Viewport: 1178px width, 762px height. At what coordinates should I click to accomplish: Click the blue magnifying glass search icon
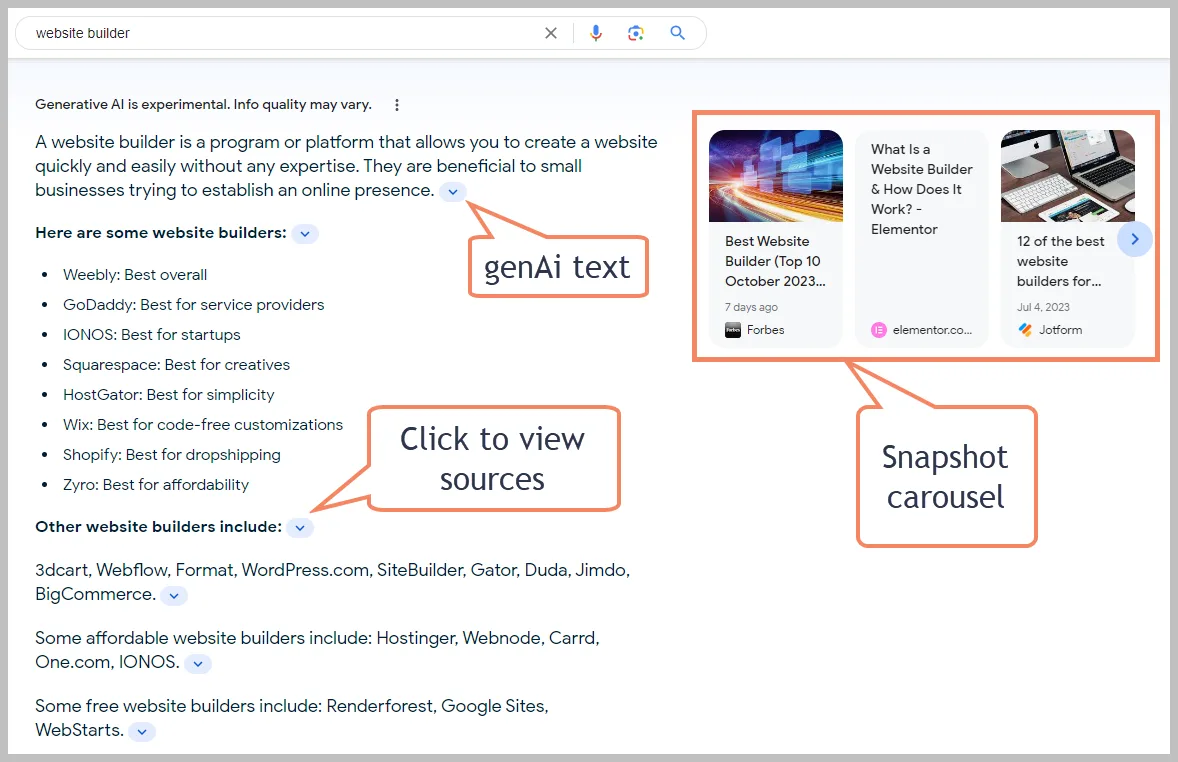(x=678, y=33)
